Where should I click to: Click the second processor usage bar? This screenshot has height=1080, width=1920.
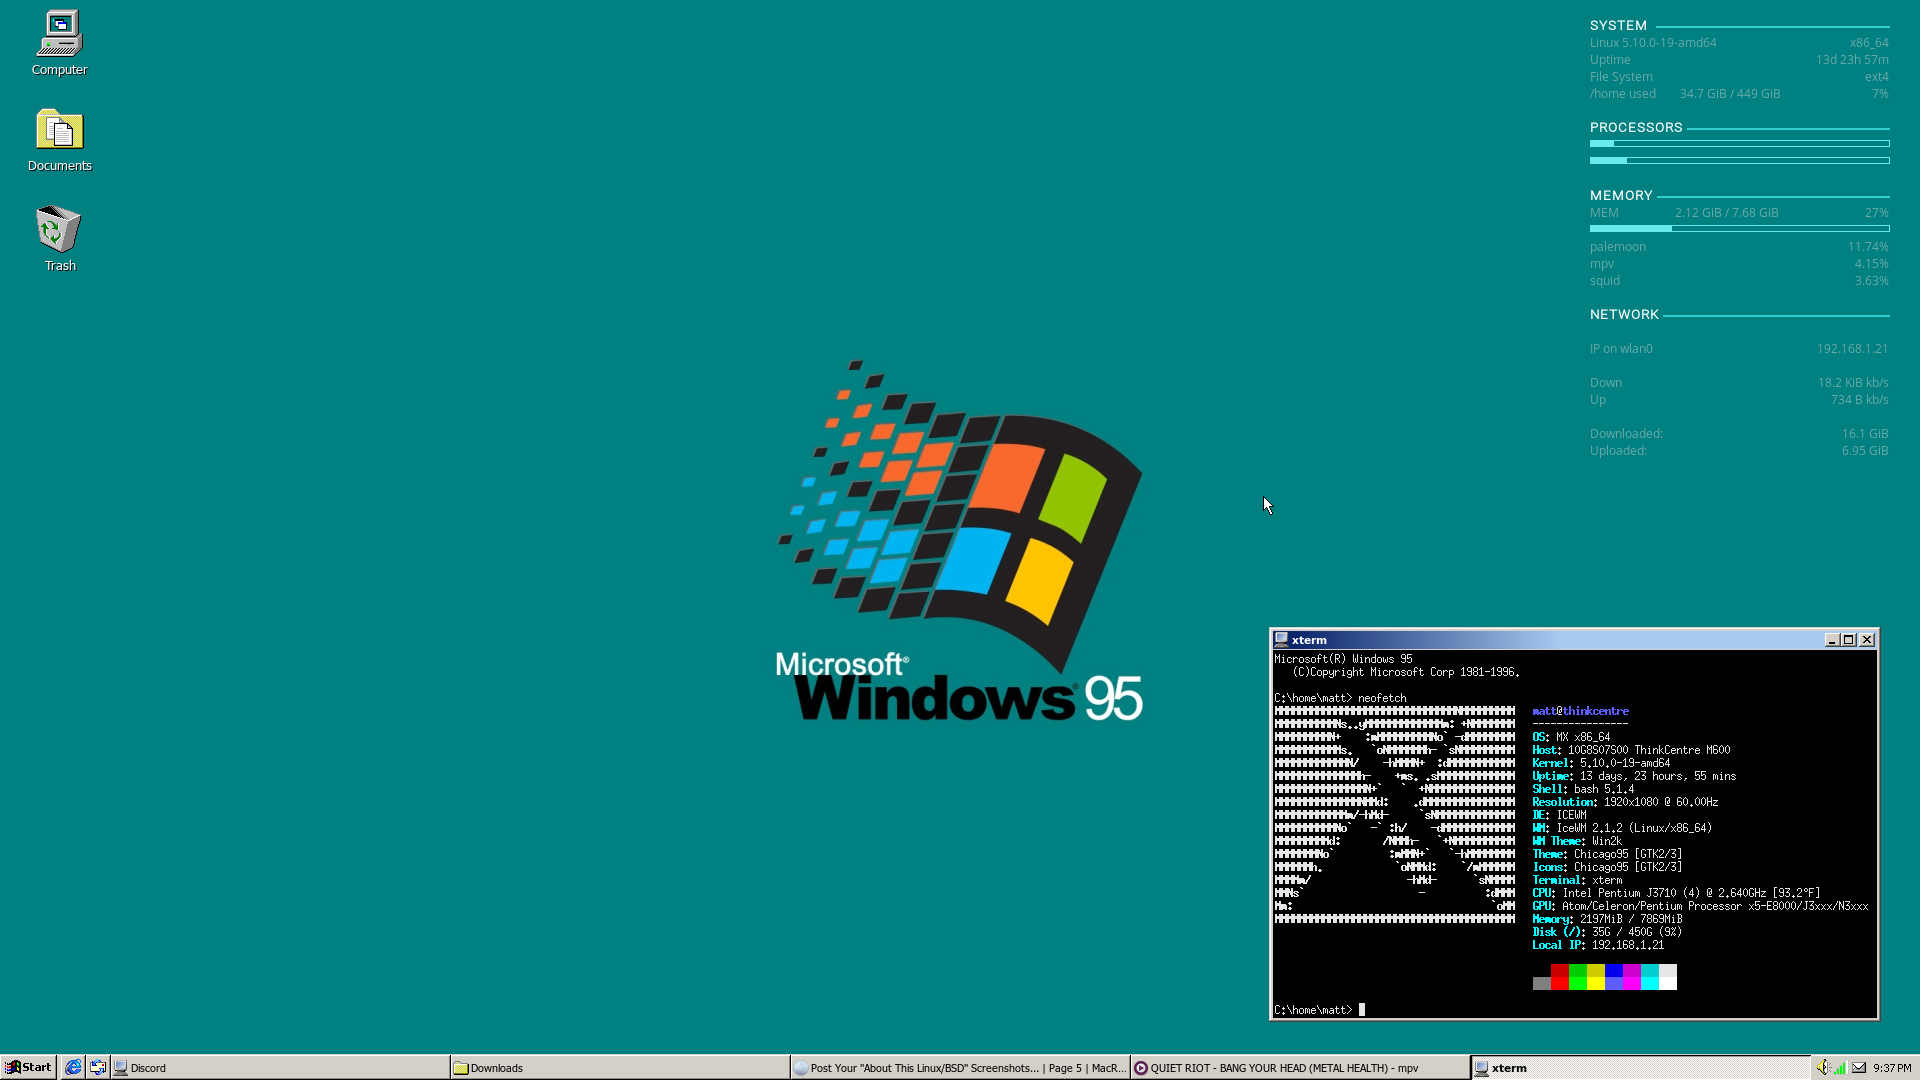[x=1739, y=160]
